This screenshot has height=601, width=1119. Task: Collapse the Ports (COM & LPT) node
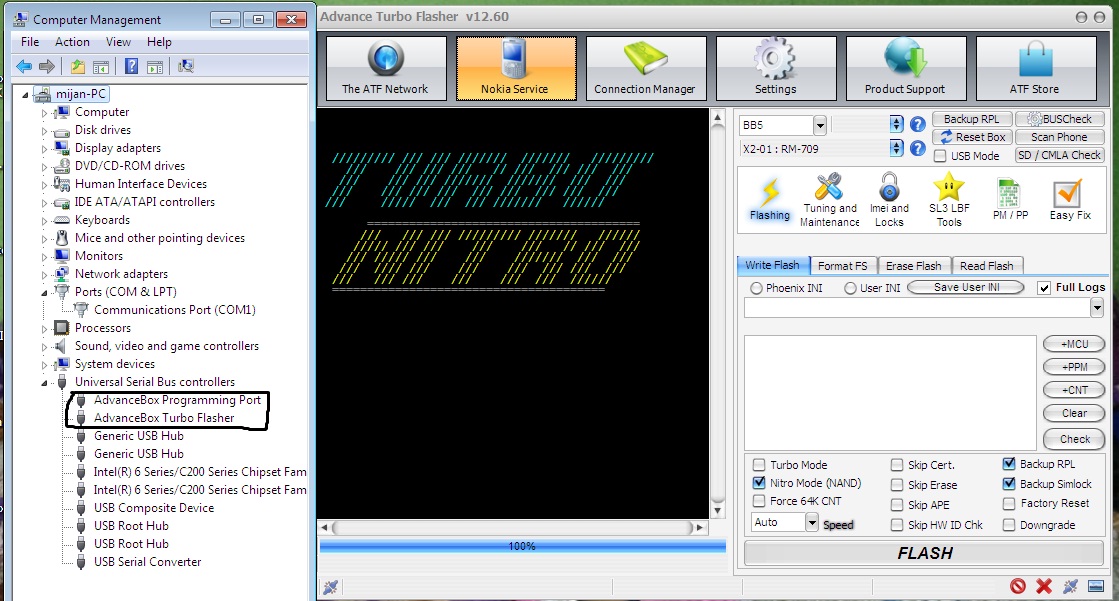44,293
